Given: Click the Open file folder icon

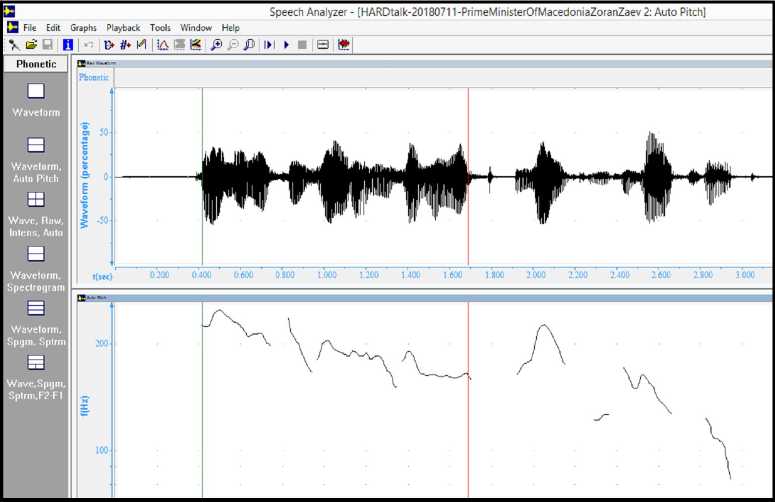Looking at the screenshot, I should (x=31, y=45).
